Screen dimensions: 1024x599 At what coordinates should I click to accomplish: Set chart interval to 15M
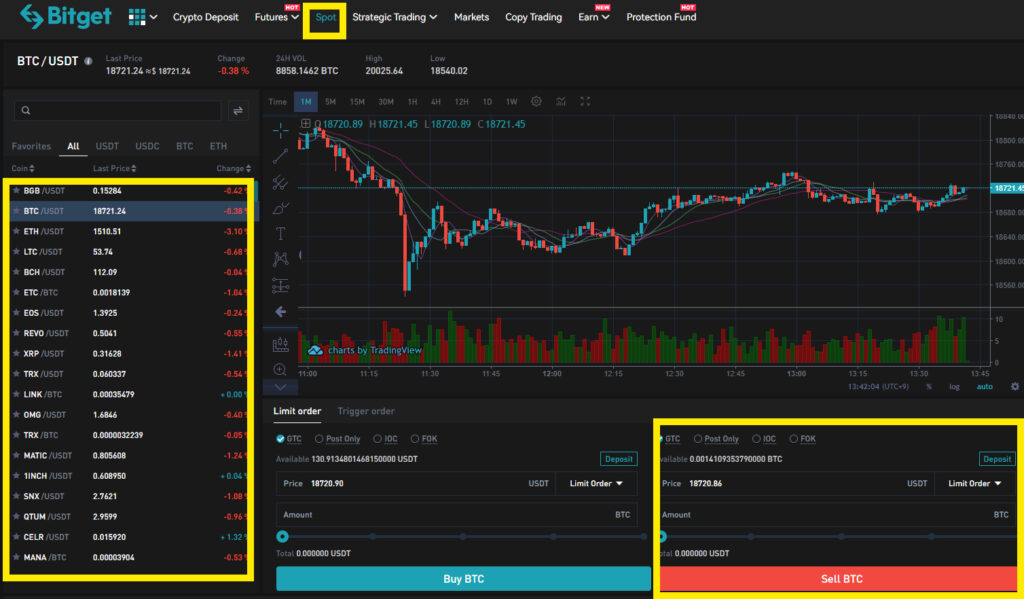[357, 101]
